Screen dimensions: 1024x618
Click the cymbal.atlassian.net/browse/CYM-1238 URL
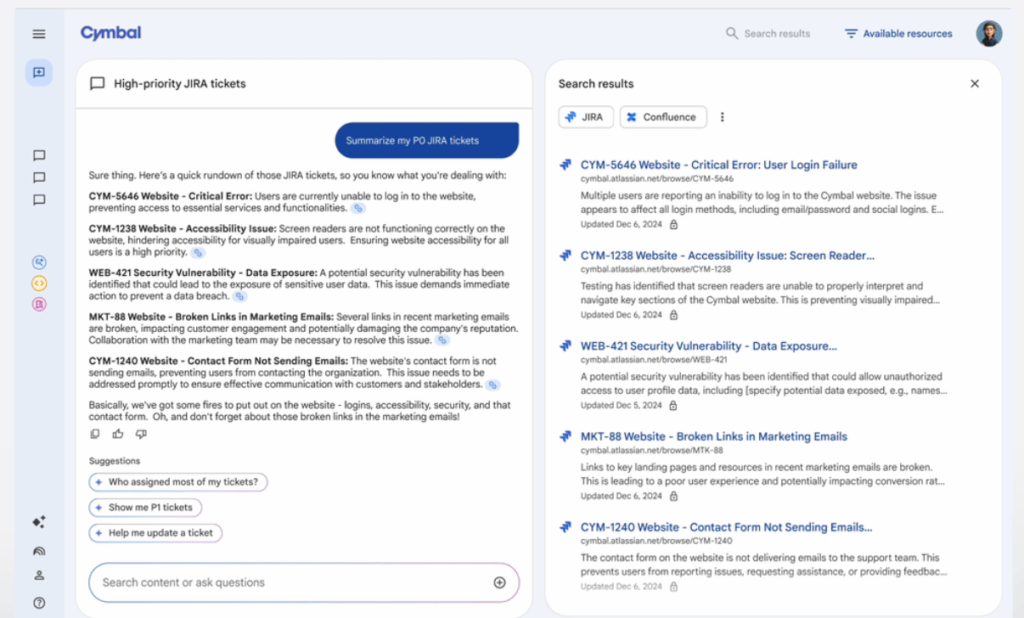click(x=656, y=269)
